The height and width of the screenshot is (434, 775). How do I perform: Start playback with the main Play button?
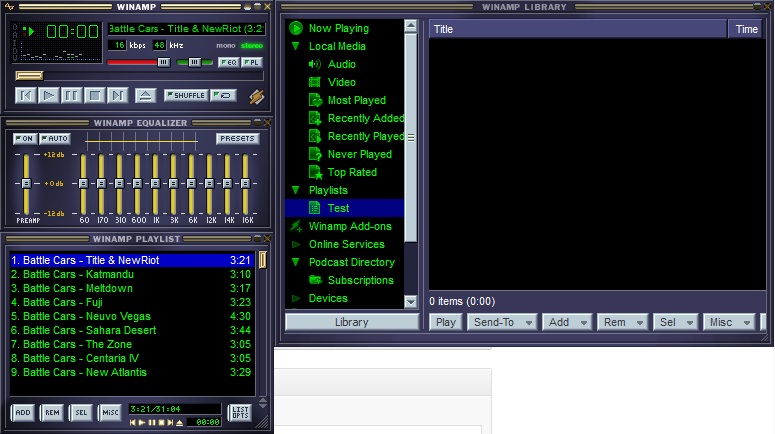pyautogui.click(x=48, y=95)
